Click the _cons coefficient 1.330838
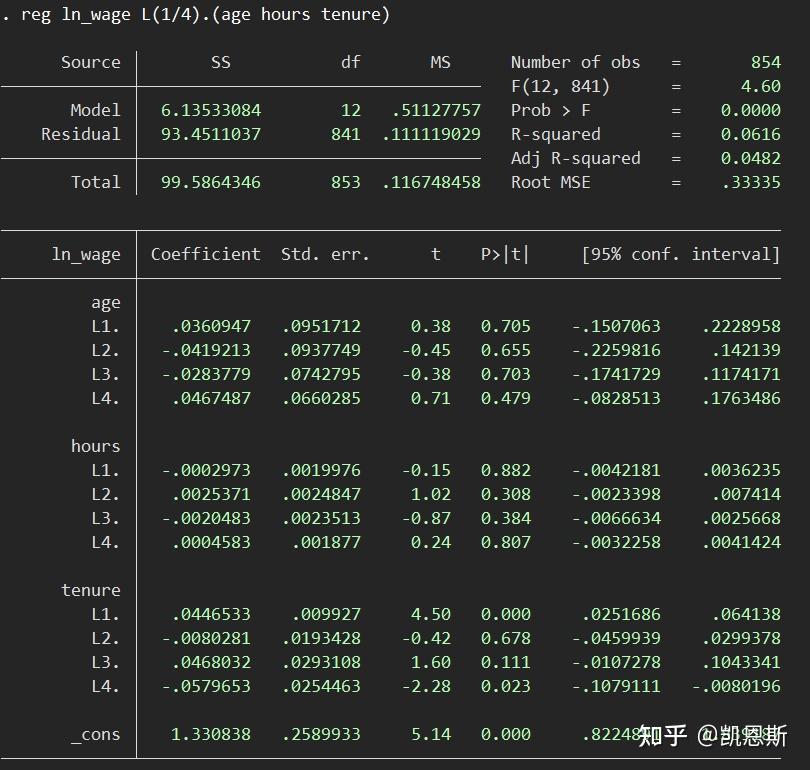This screenshot has height=770, width=810. pos(211,733)
